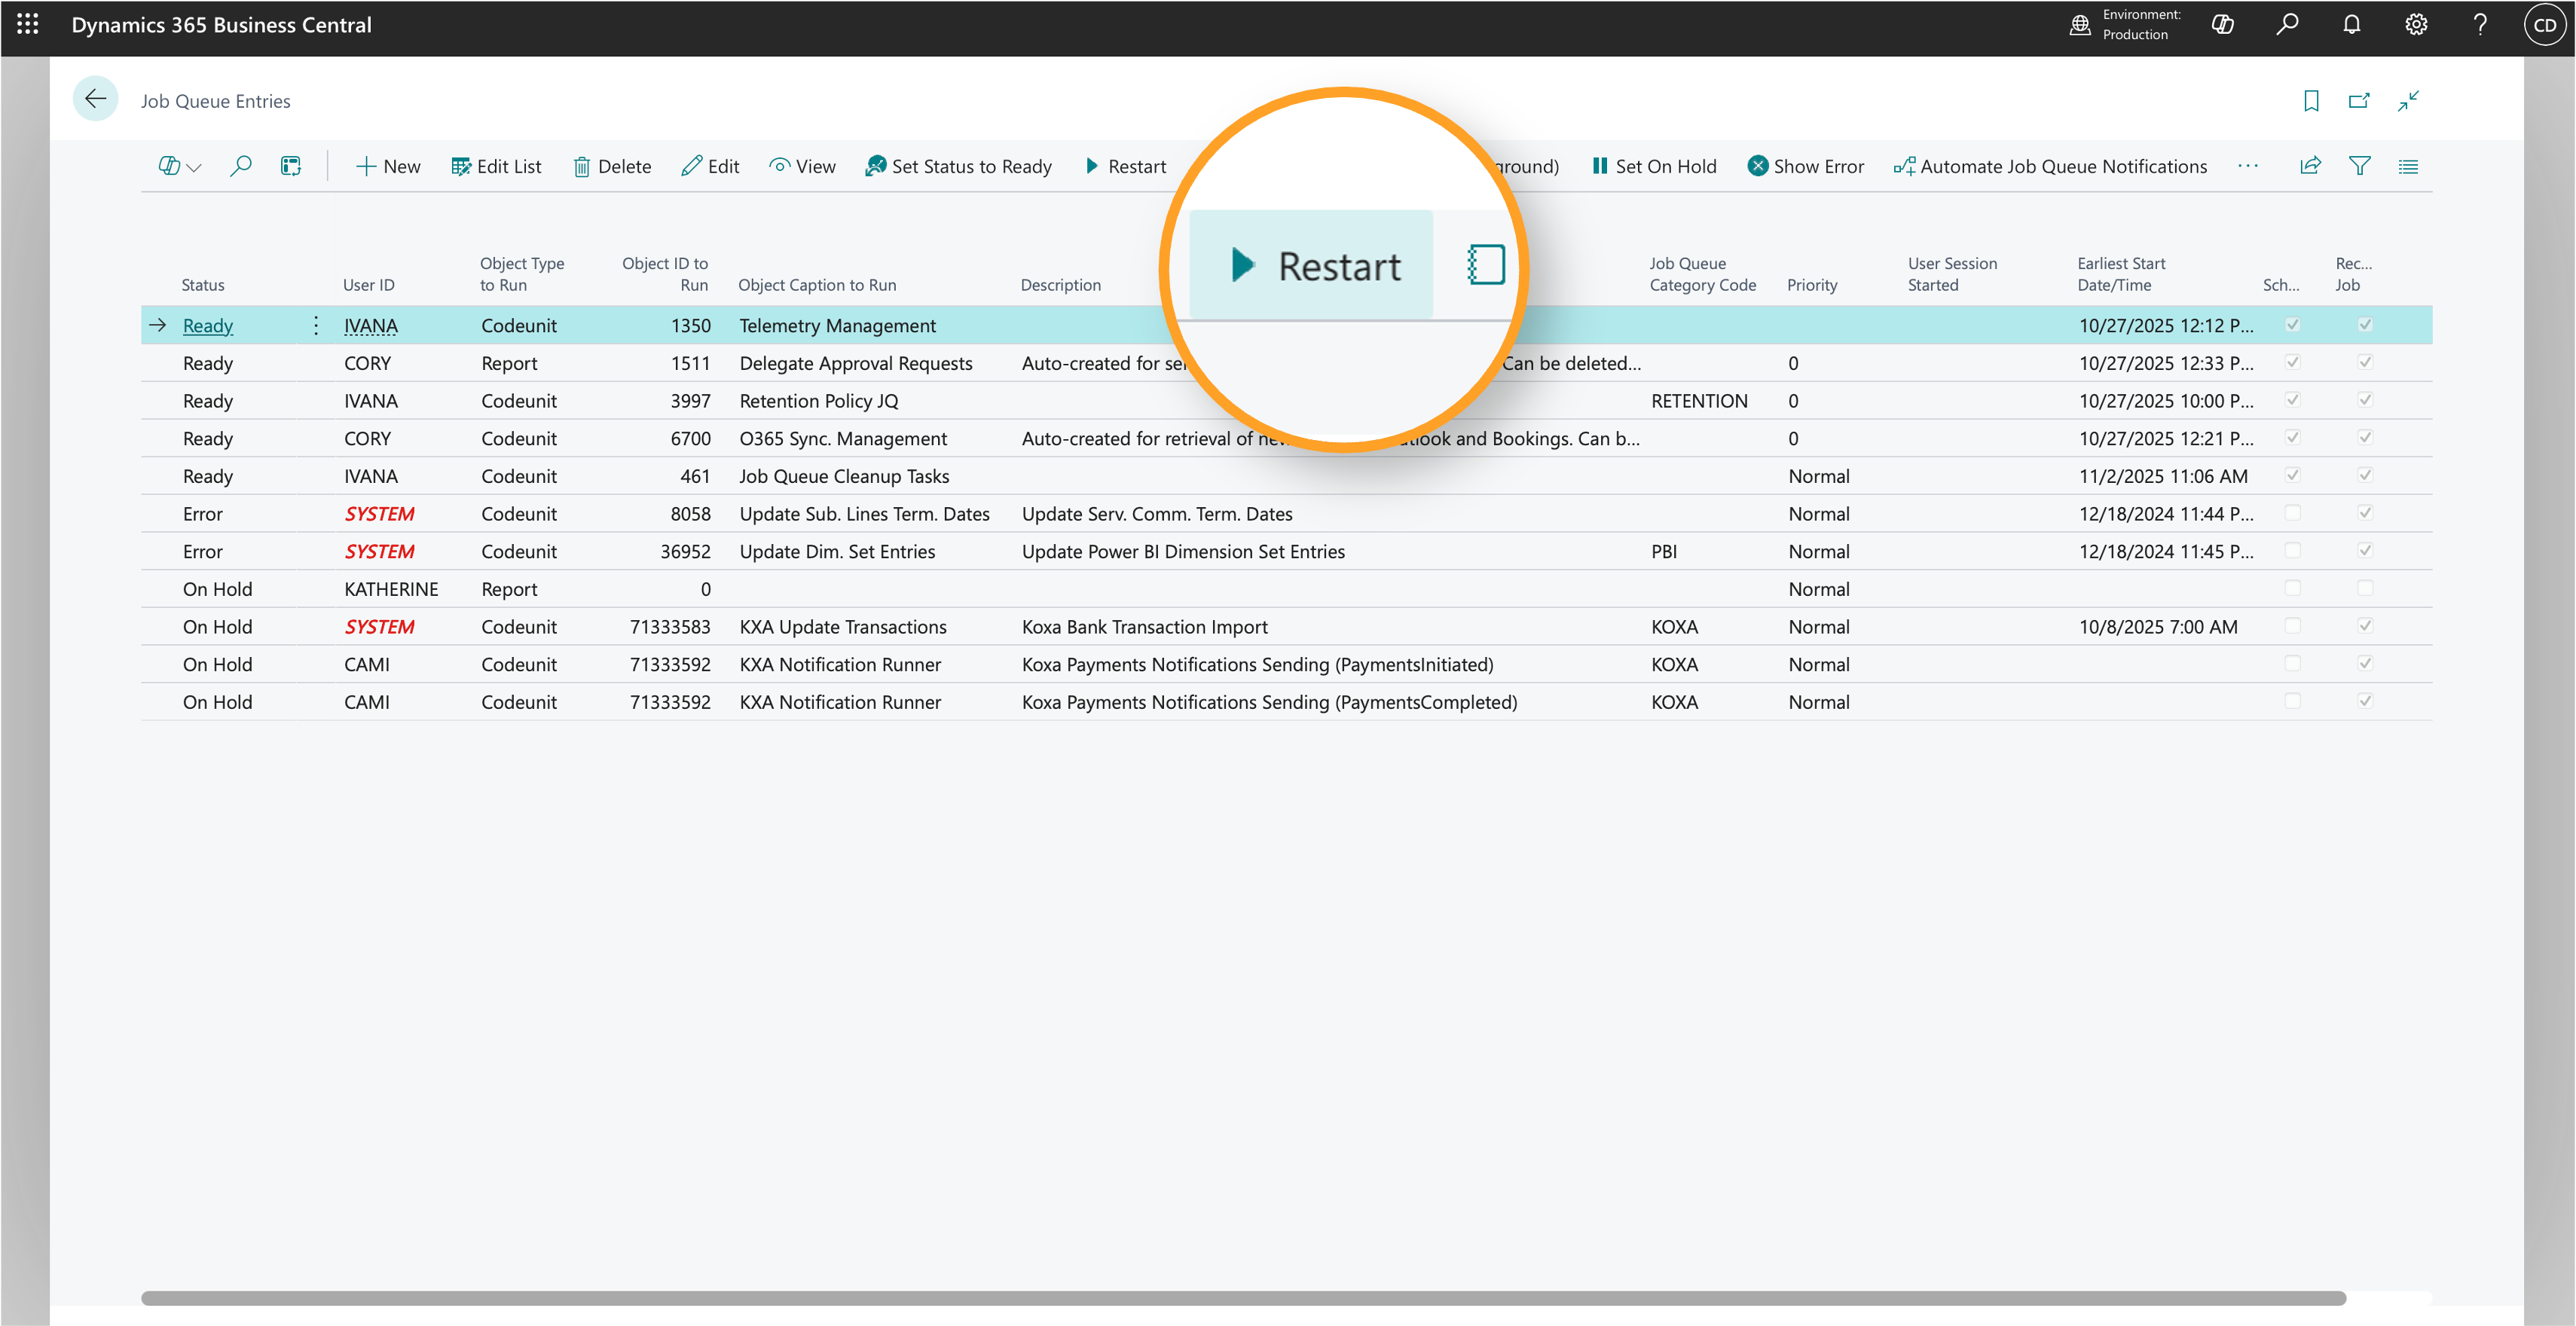Select the Koxa Bank Transaction Import cell

pyautogui.click(x=1144, y=627)
